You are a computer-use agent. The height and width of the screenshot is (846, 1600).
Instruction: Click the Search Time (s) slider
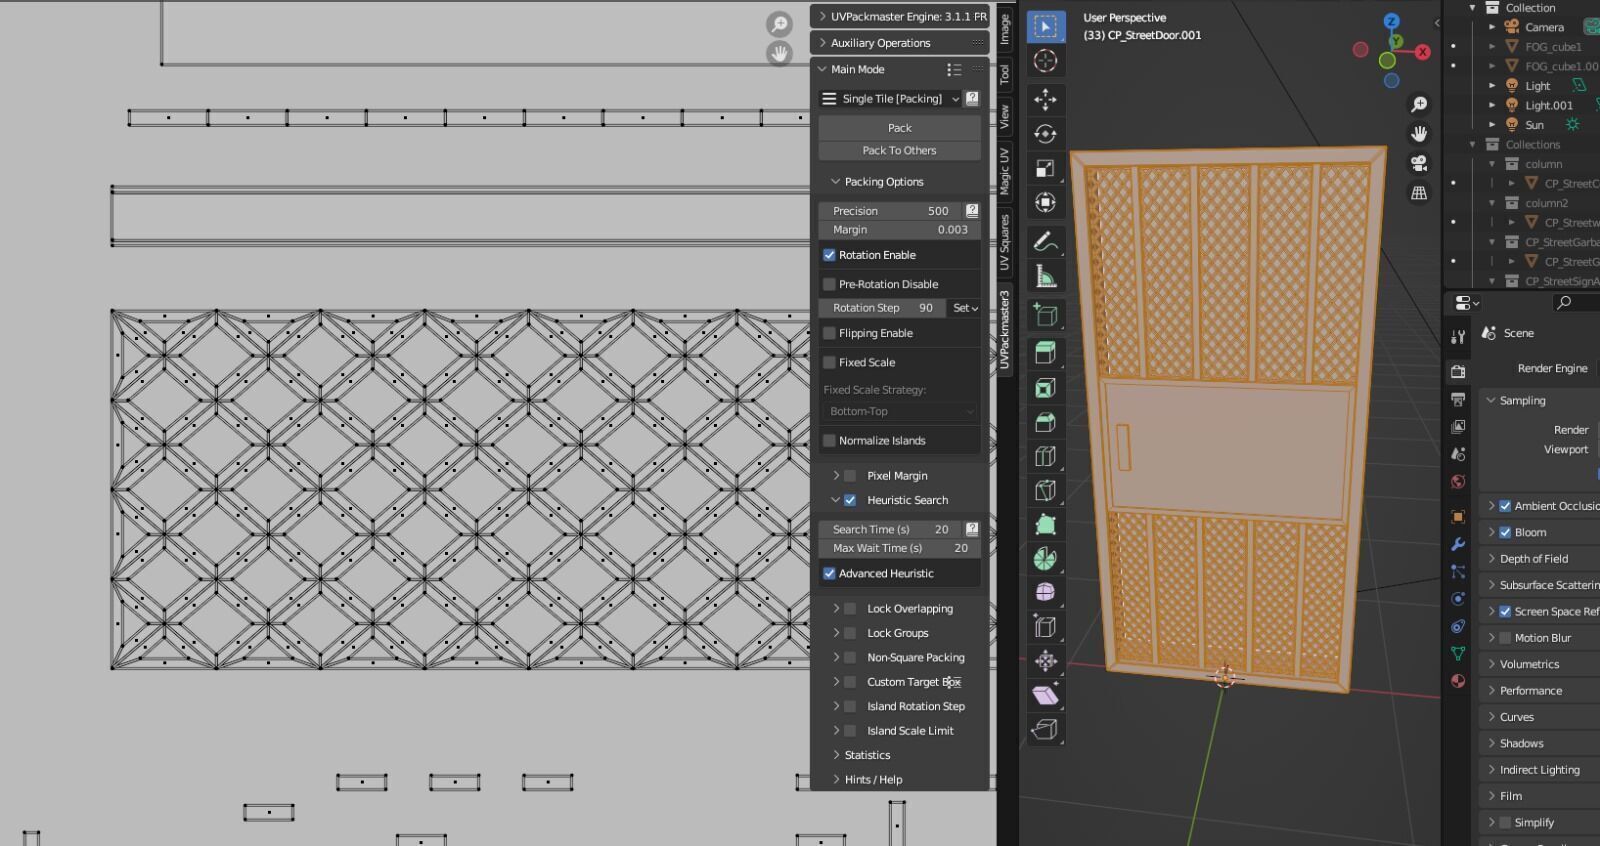click(x=891, y=529)
